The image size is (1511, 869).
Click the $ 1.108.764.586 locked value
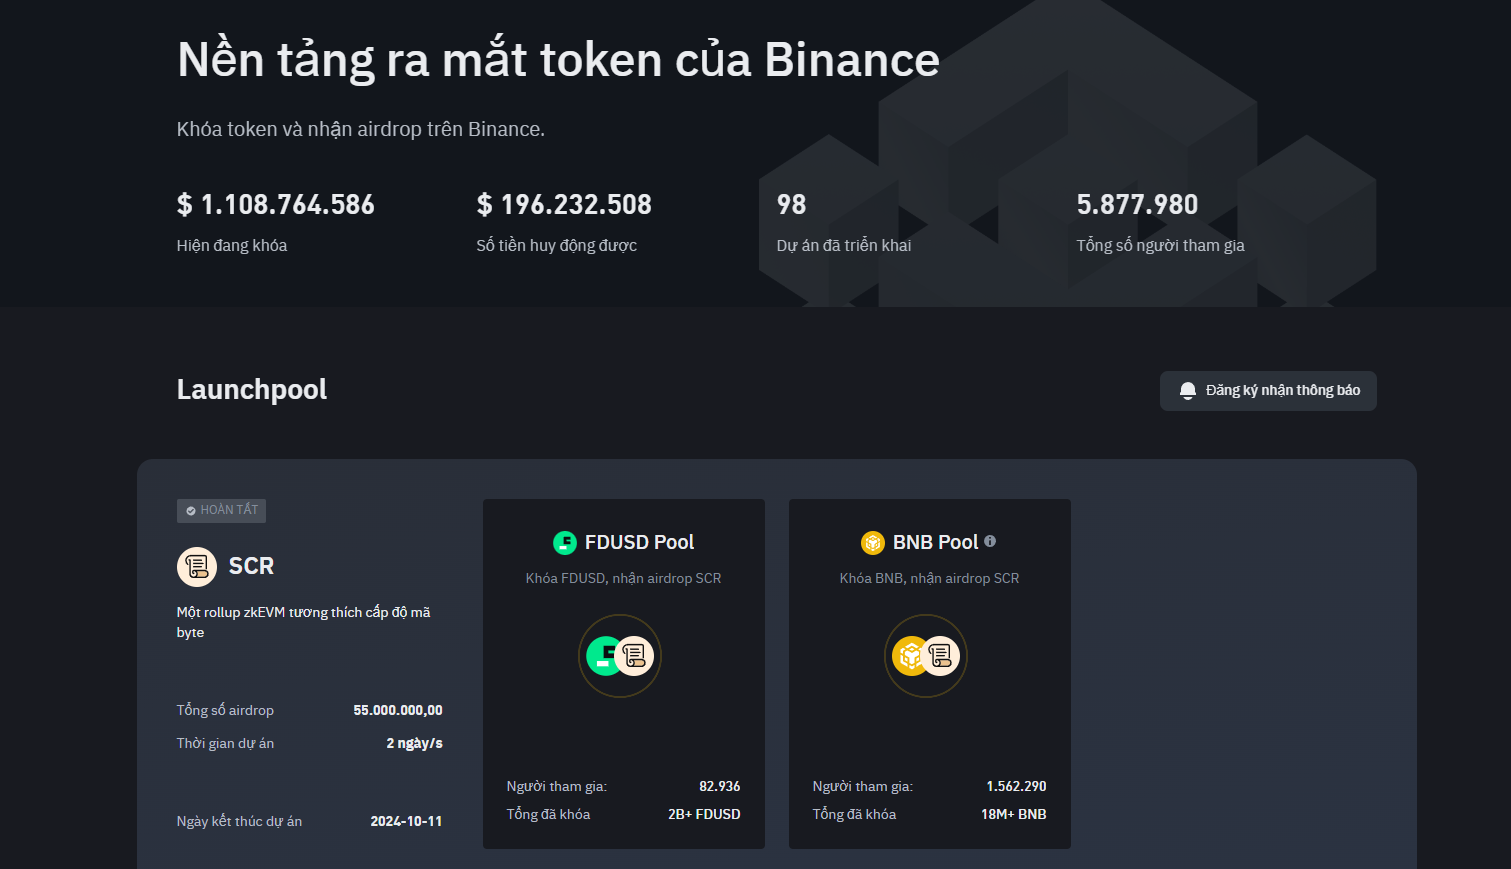point(276,205)
